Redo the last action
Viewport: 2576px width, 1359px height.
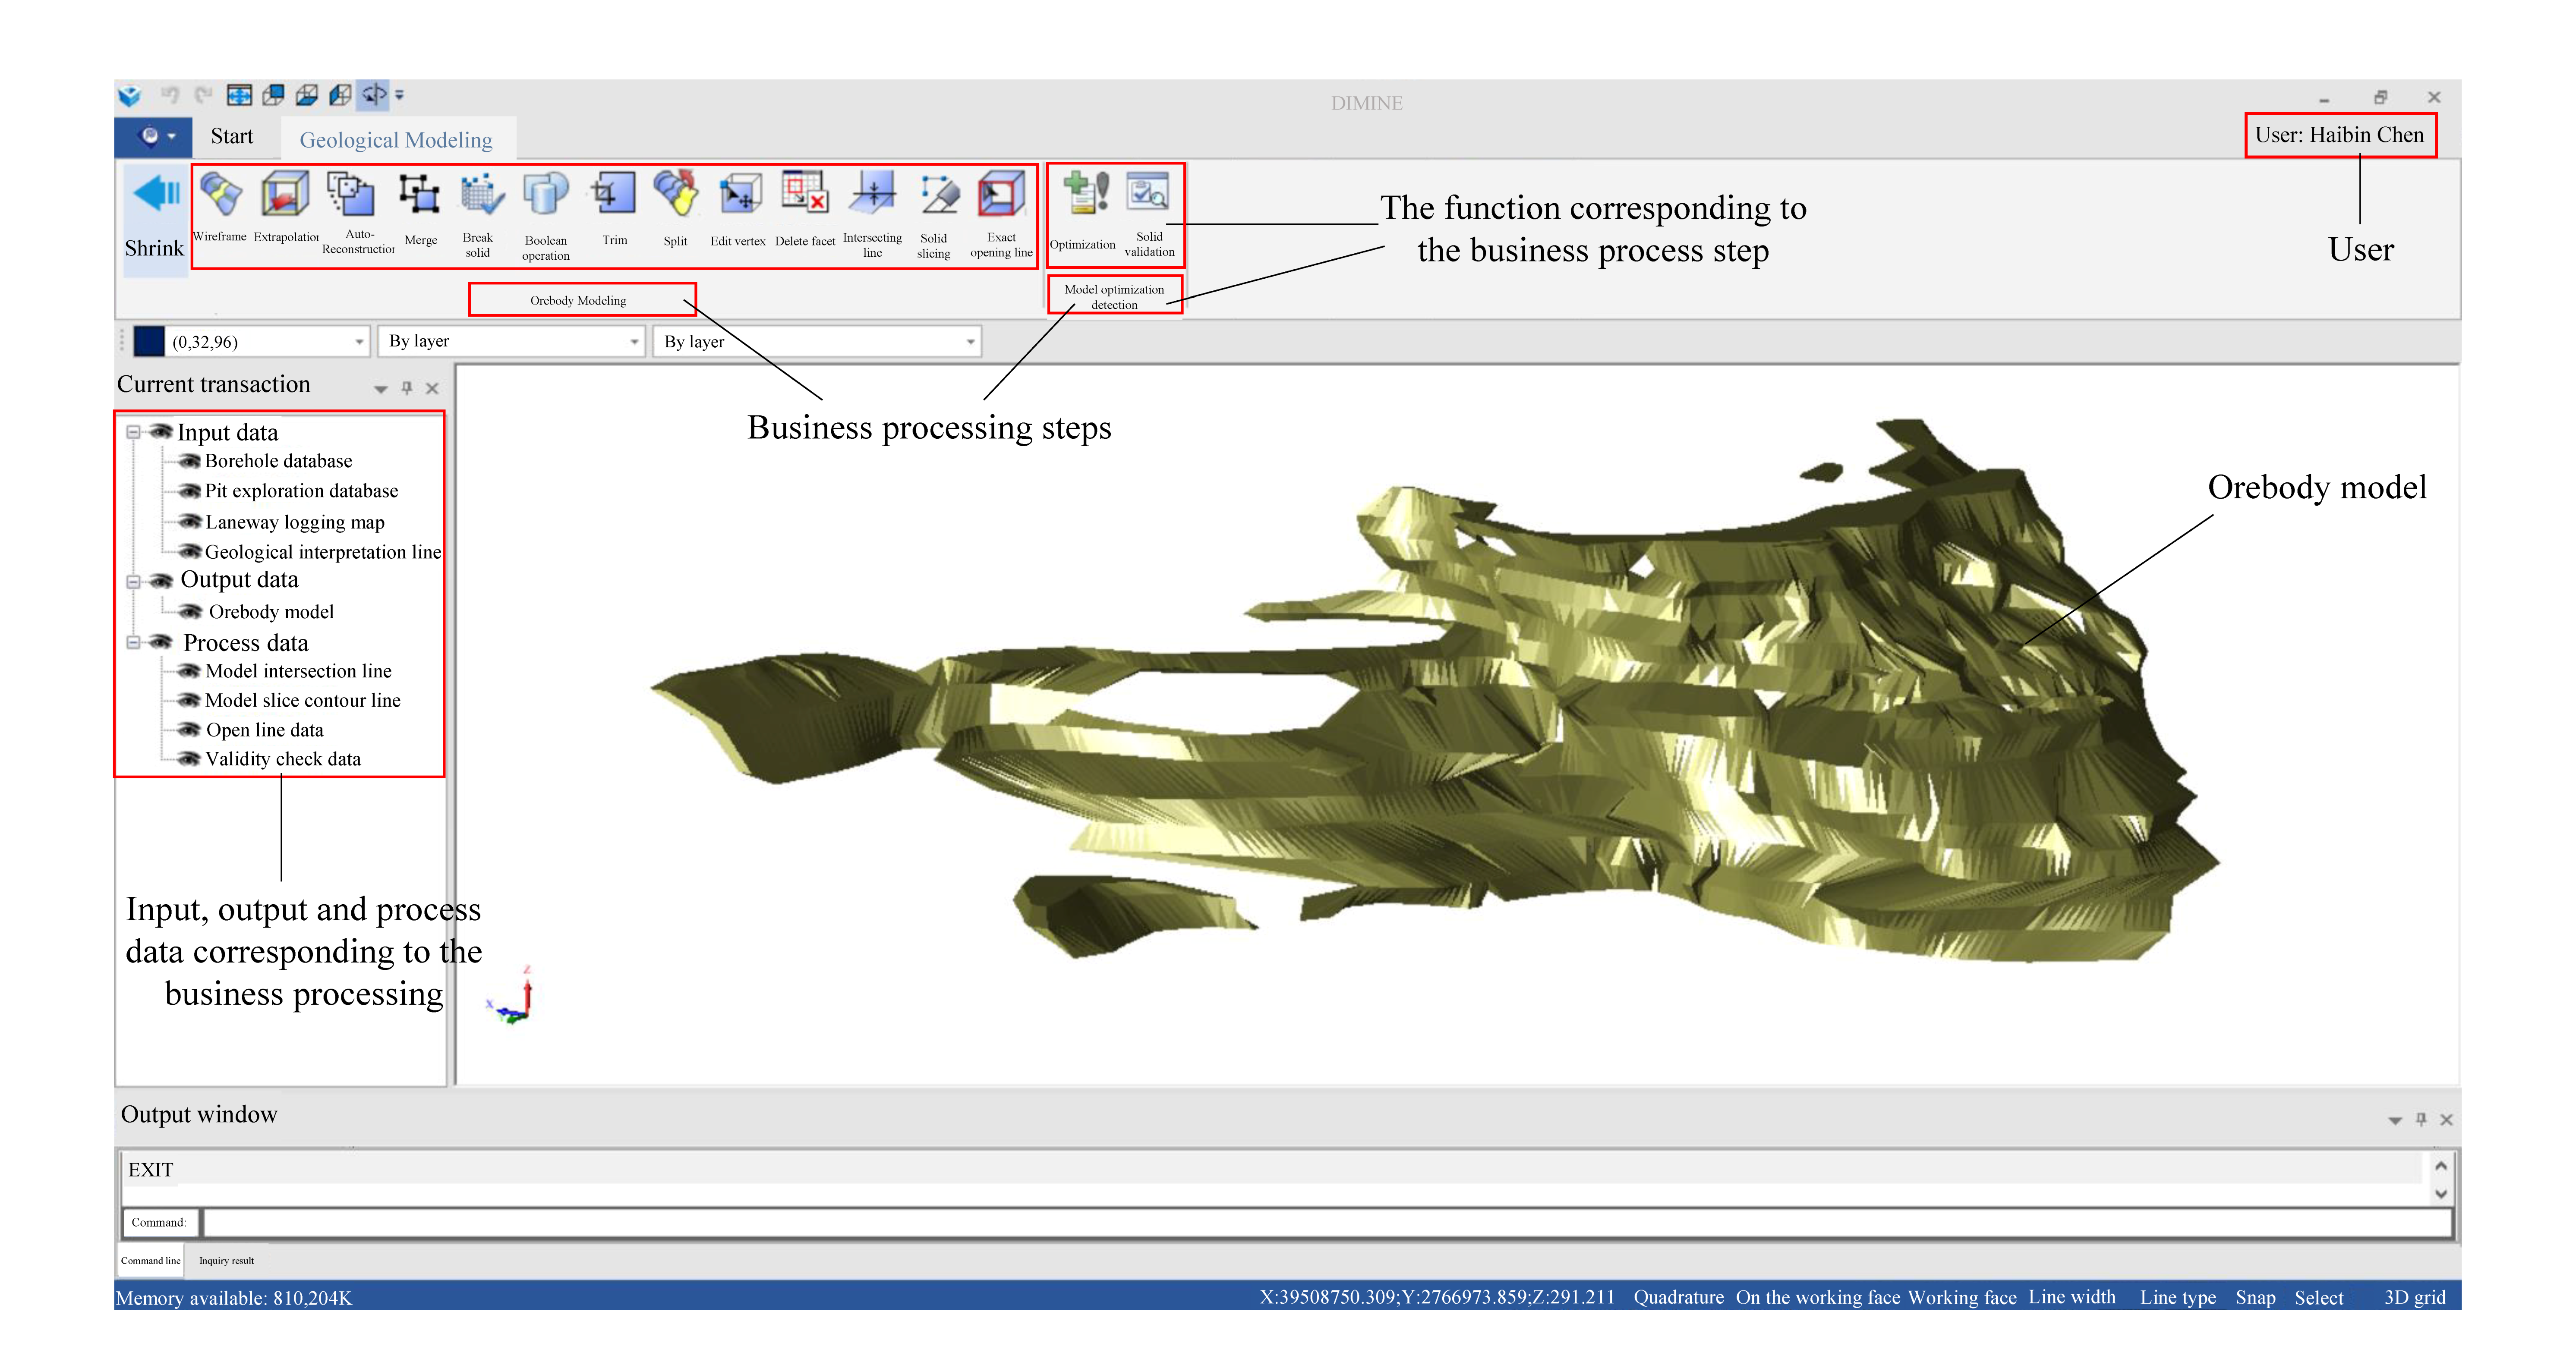(203, 95)
